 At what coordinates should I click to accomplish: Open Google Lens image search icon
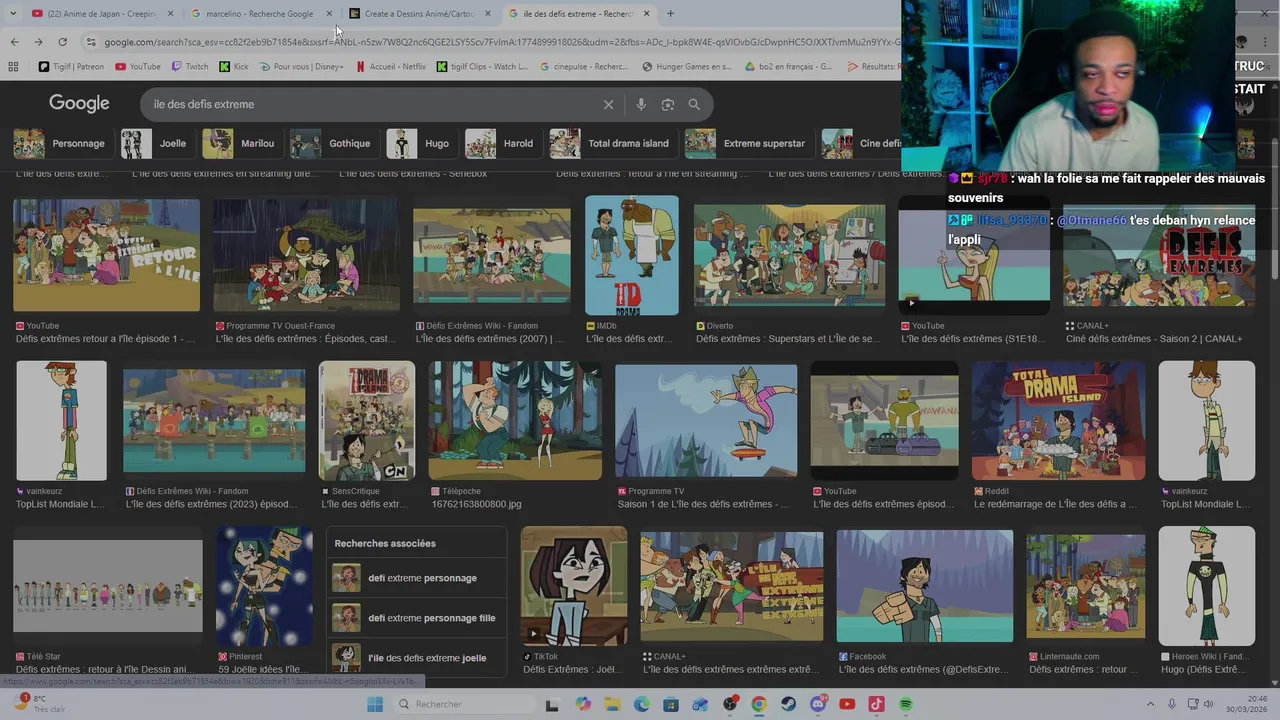[667, 104]
